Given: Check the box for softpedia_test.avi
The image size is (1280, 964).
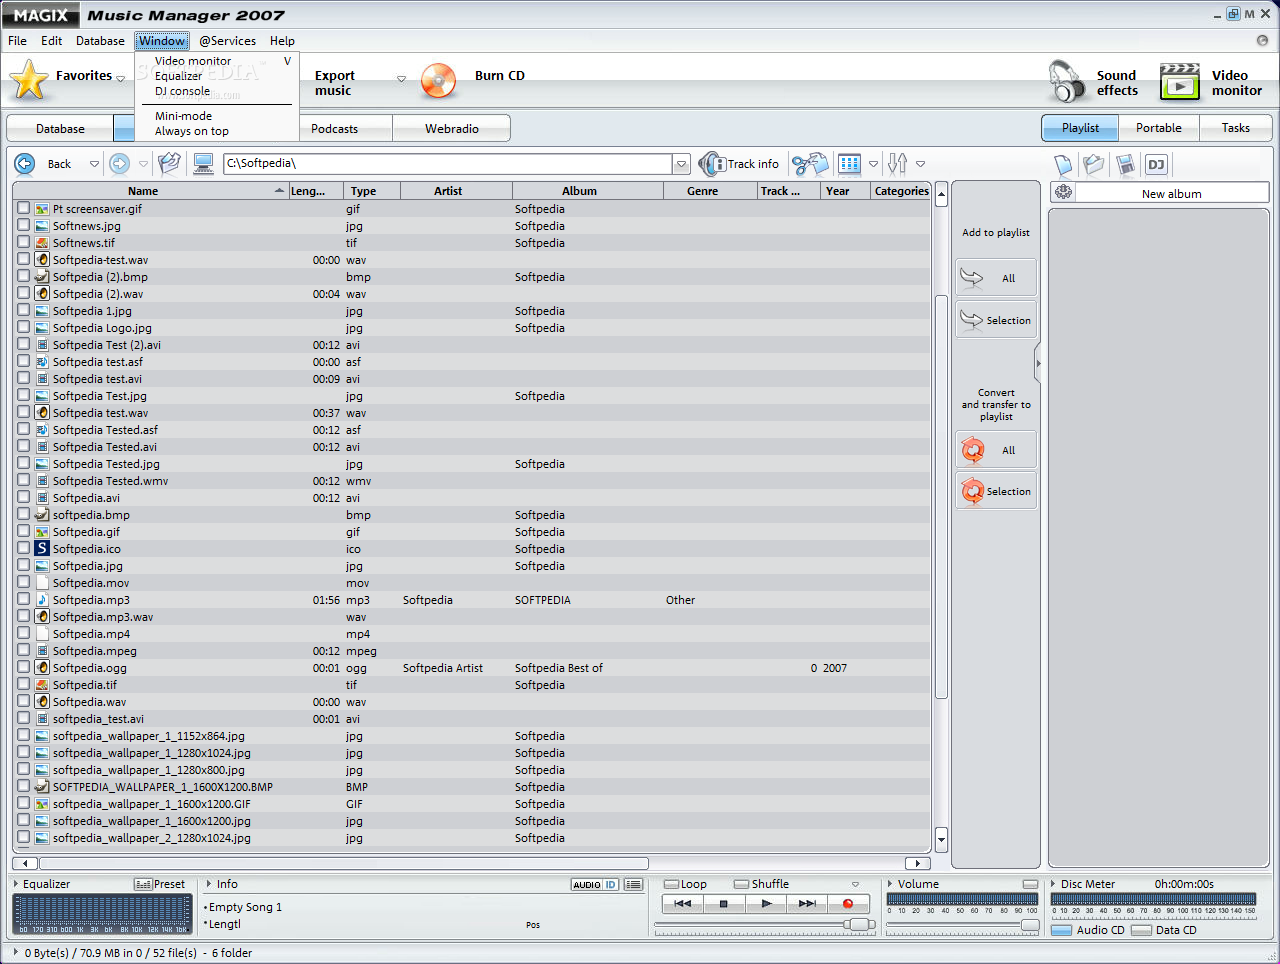Looking at the screenshot, I should [23, 718].
